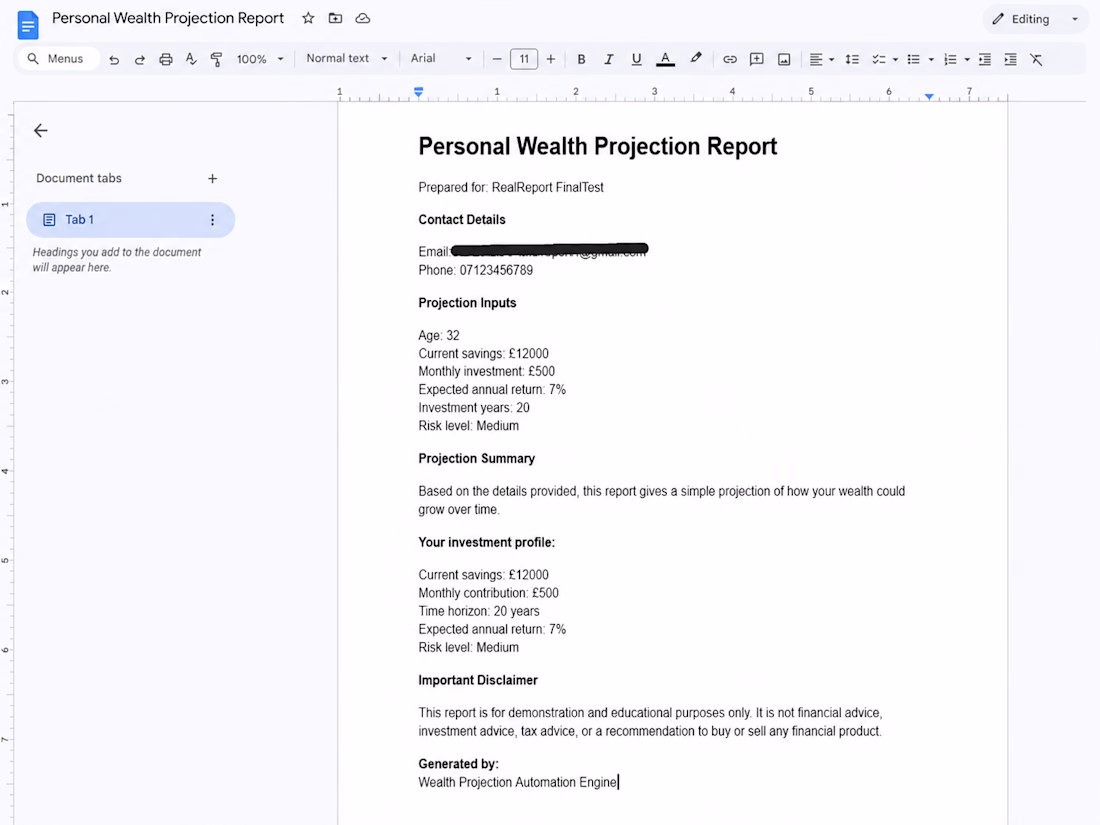Decrease font size with minus button
Viewport: 1100px width, 825px height.
pos(497,60)
